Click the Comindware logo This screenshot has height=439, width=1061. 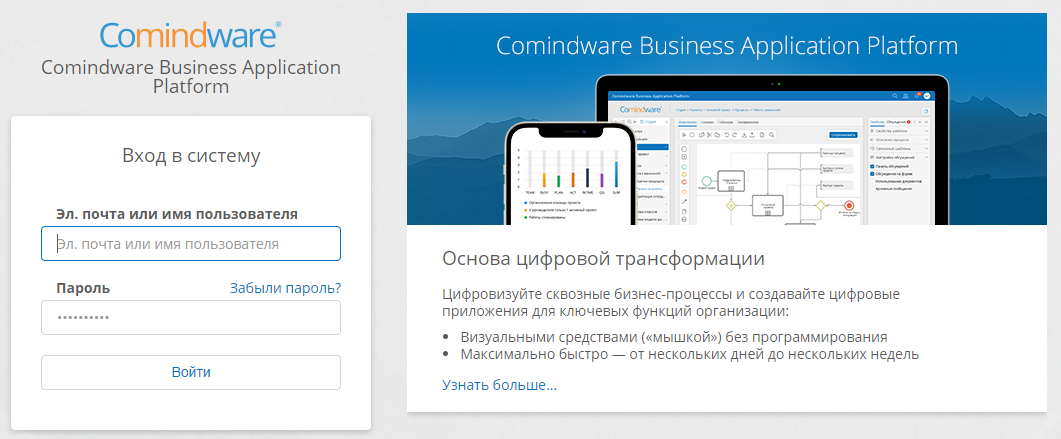coord(191,34)
